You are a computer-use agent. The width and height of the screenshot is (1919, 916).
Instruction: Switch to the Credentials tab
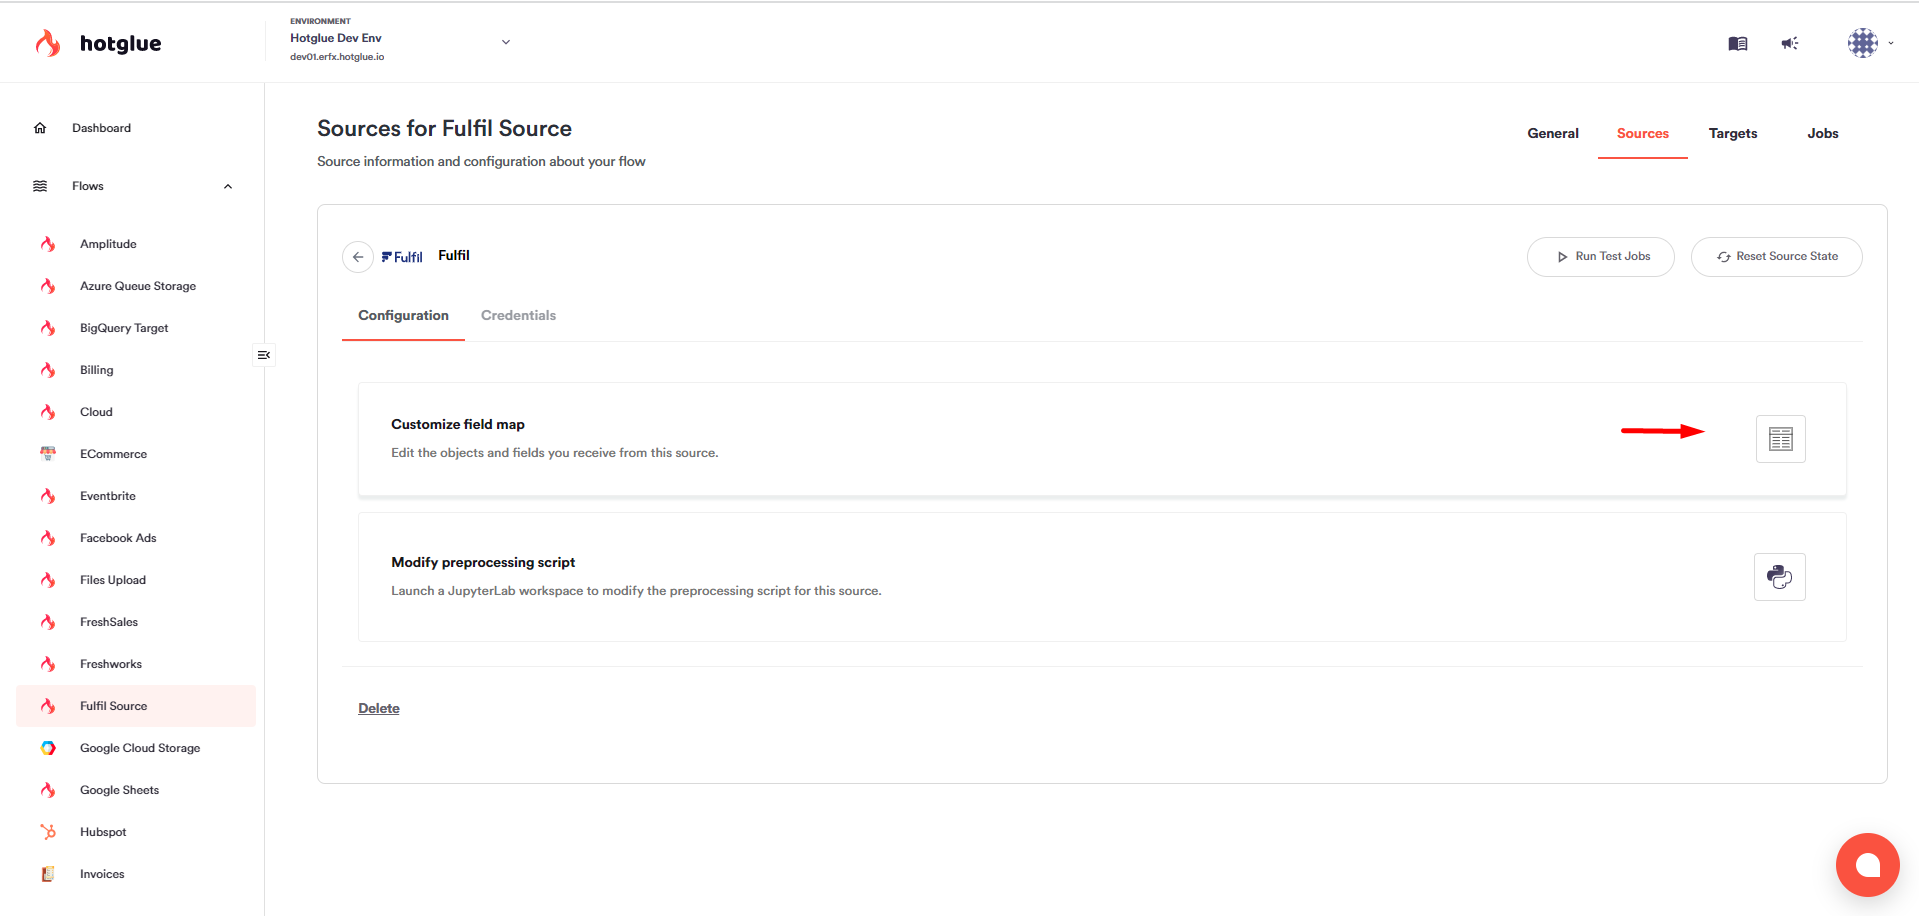point(518,315)
